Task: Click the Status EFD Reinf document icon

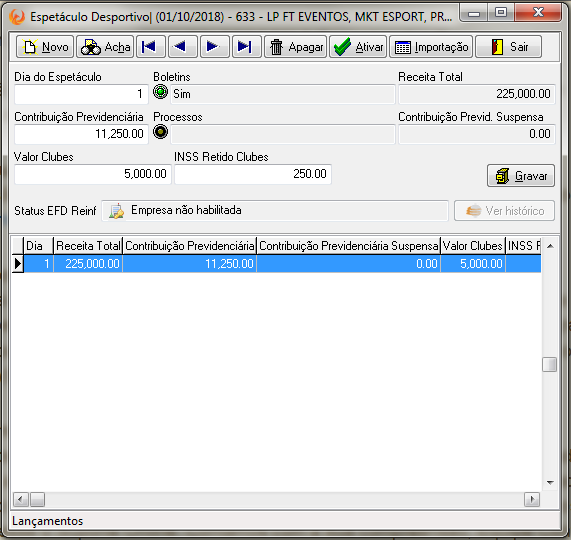Action: click(117, 211)
